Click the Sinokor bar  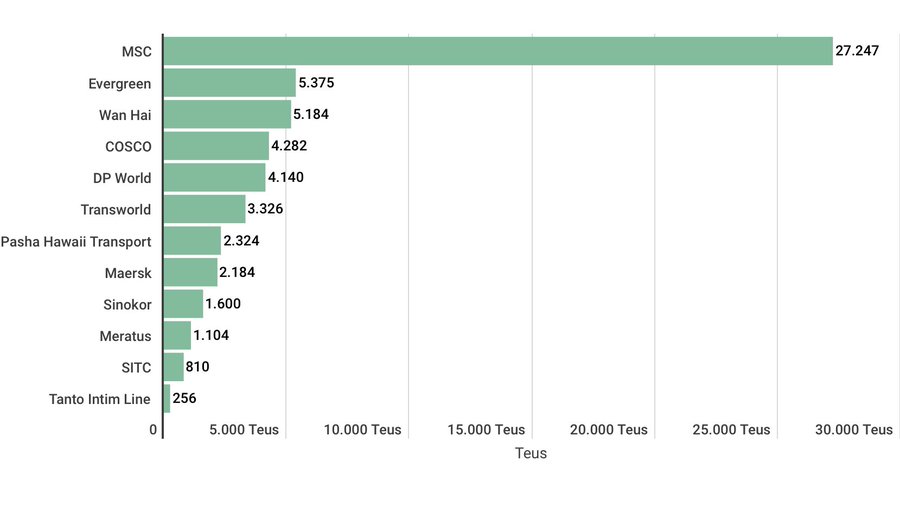pos(183,304)
